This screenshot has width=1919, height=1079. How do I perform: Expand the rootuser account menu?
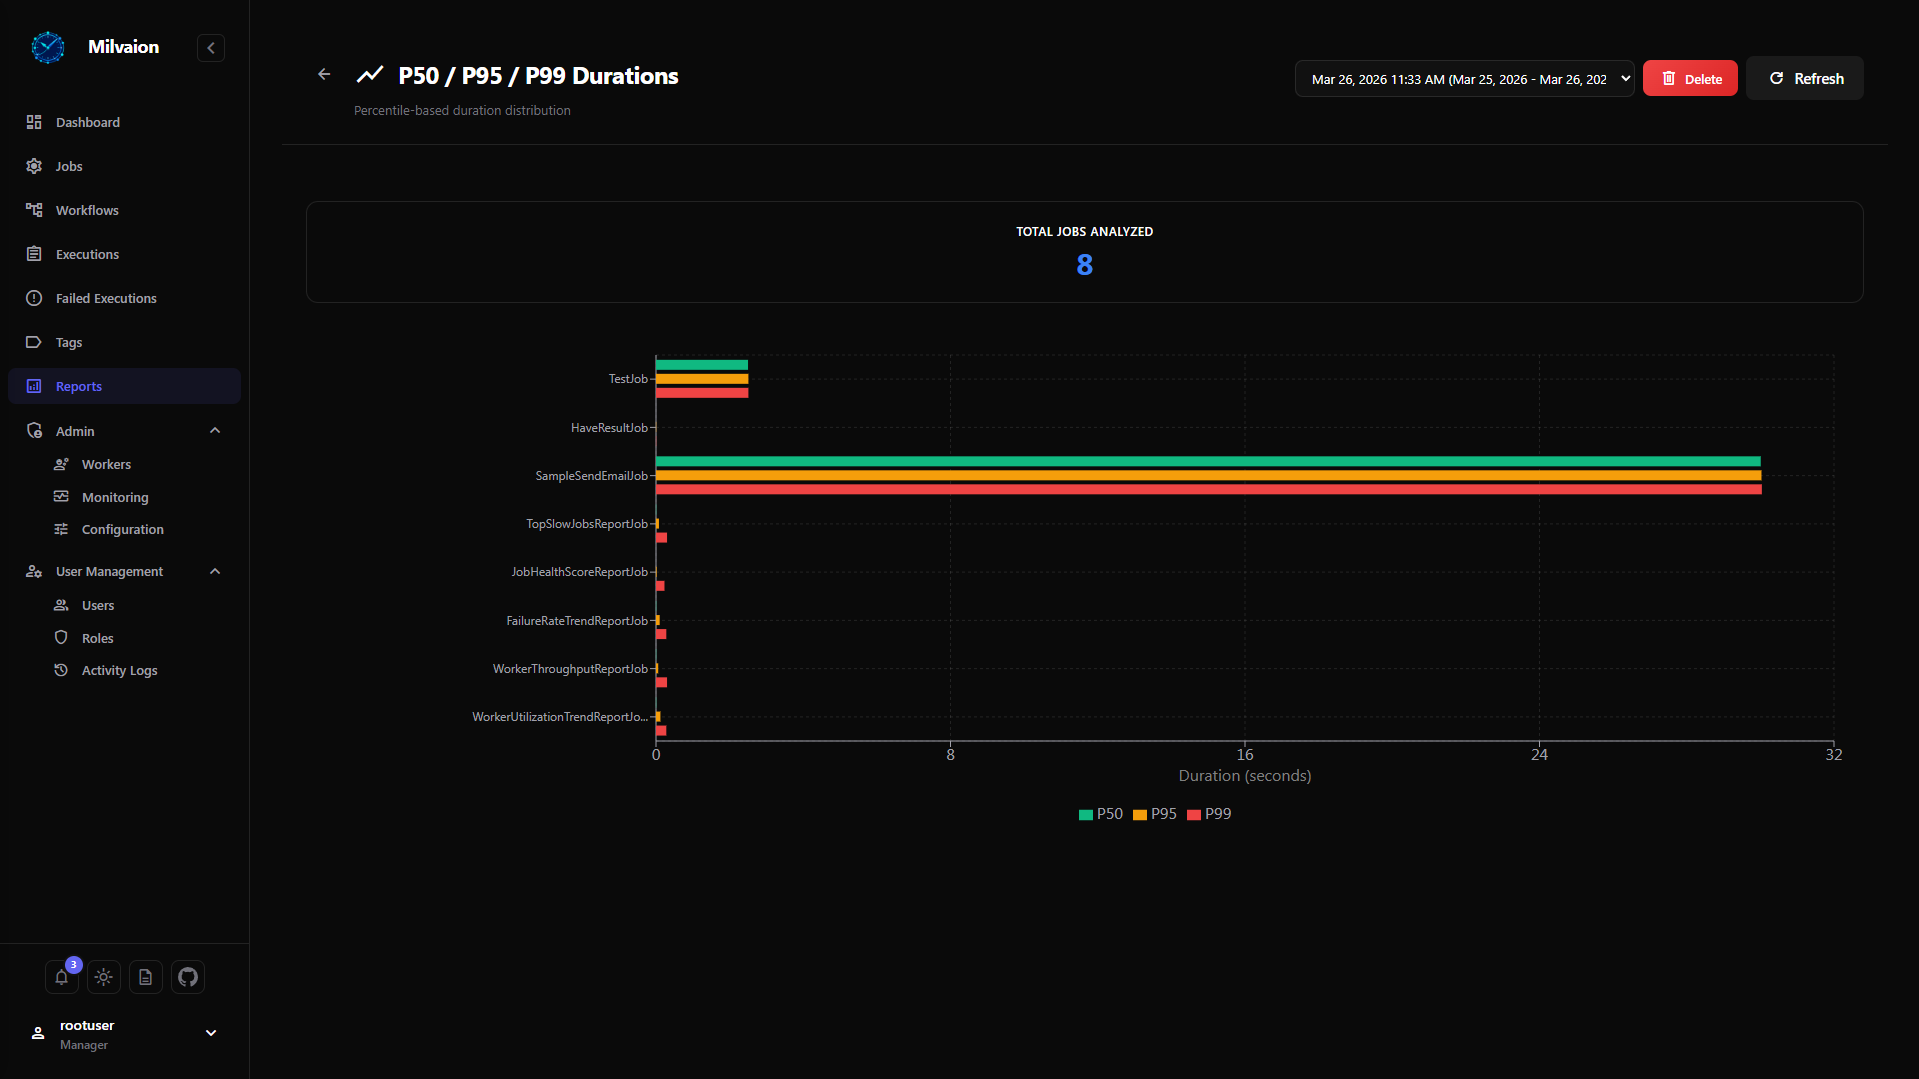(211, 1033)
